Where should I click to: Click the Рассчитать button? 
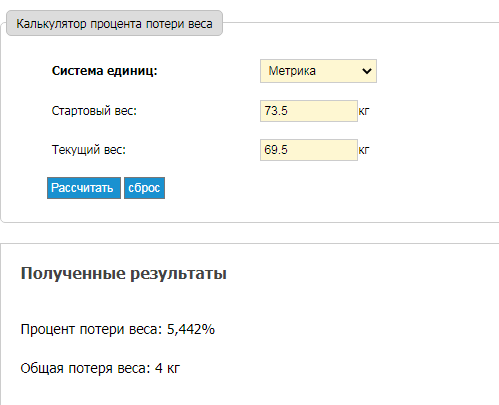(x=84, y=188)
